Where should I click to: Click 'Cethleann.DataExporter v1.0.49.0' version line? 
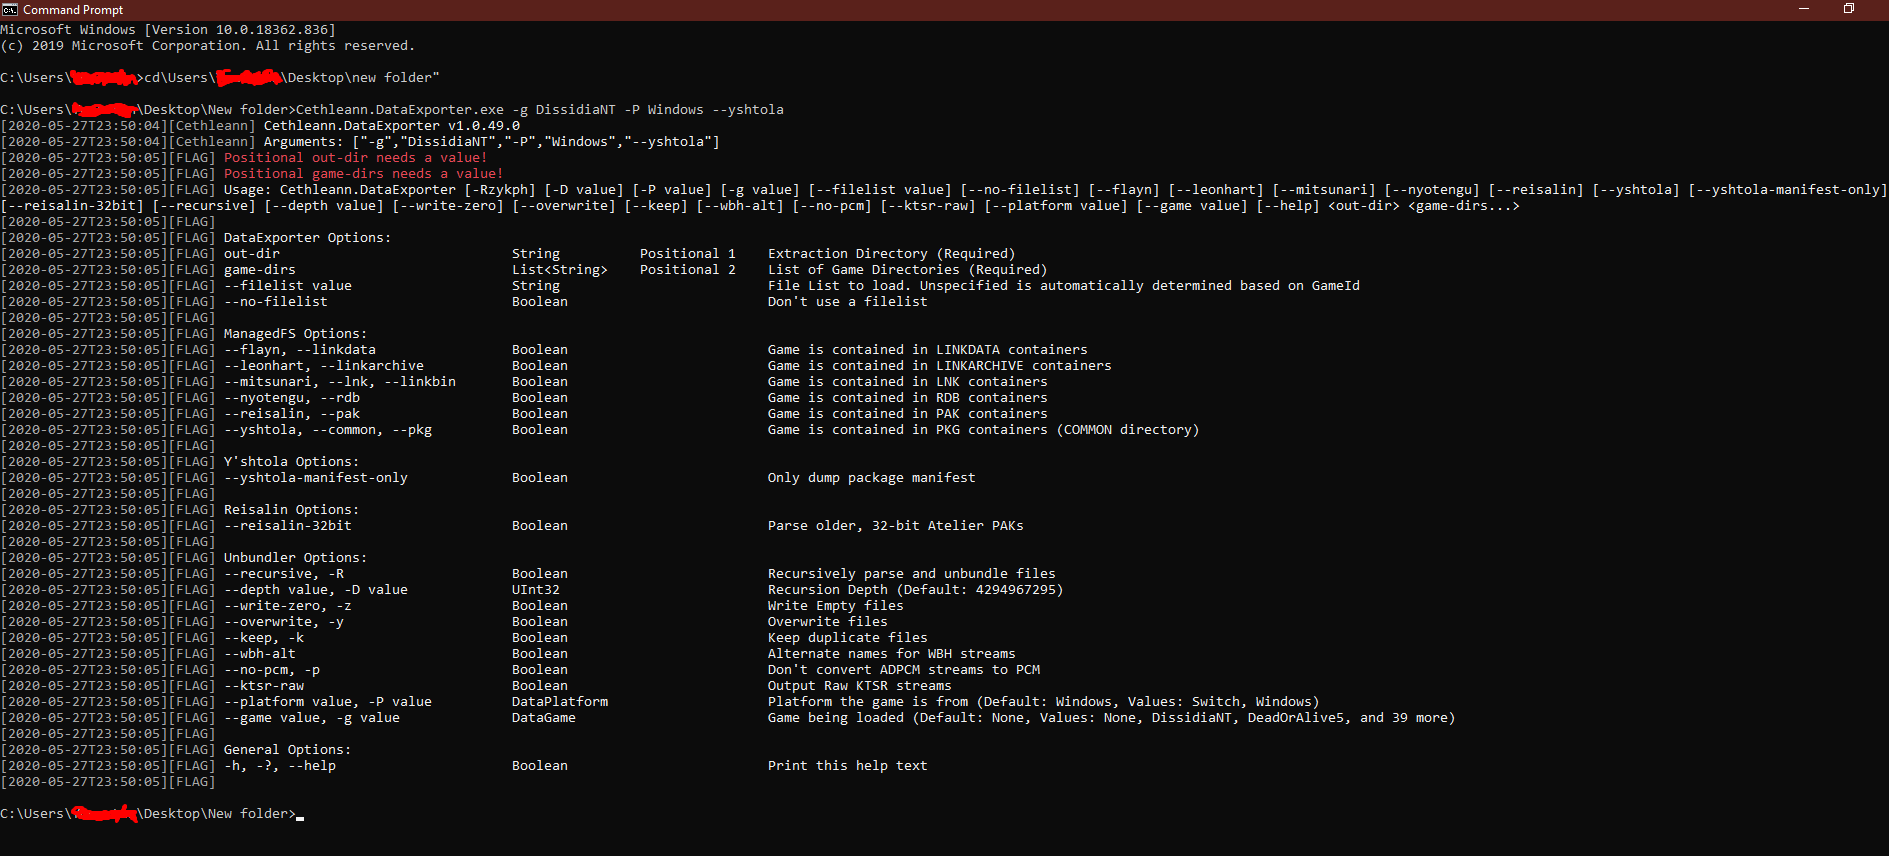pos(392,126)
